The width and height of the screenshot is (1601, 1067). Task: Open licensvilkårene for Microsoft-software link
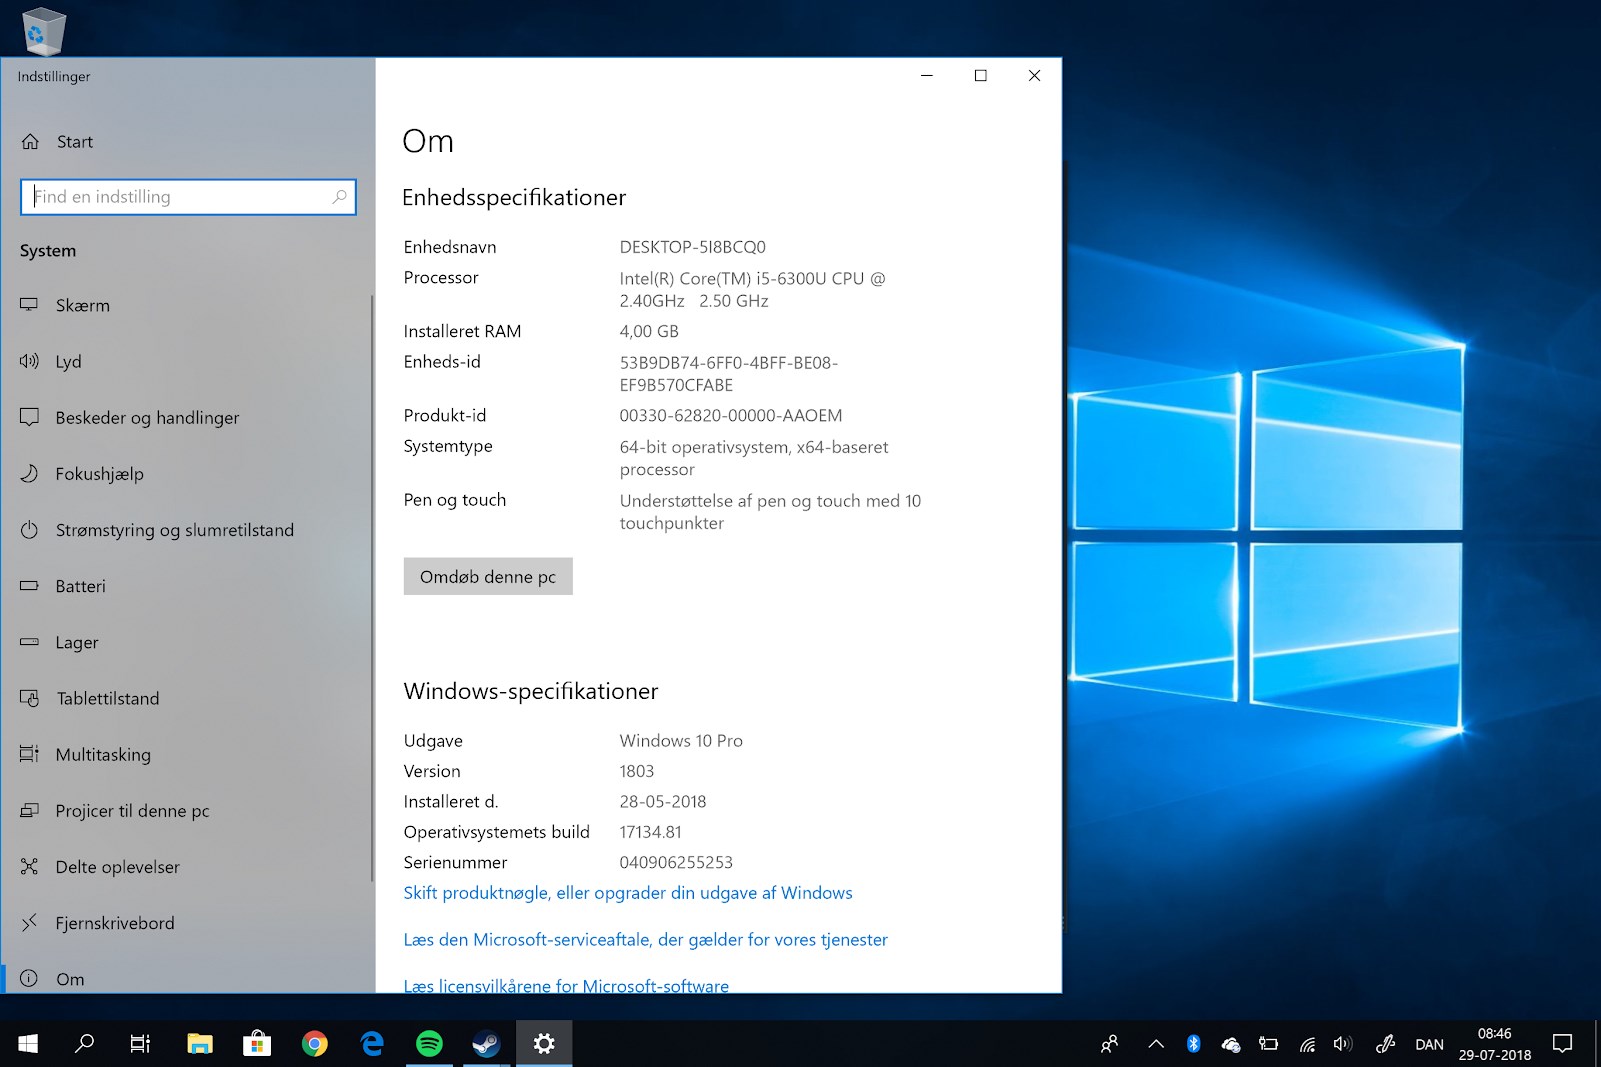[x=566, y=985]
